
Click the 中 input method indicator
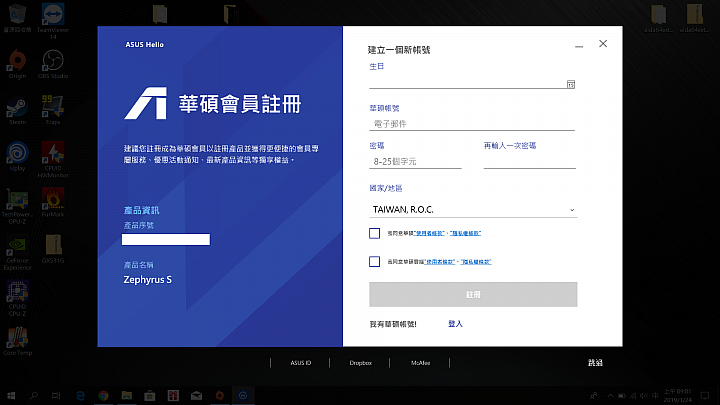(x=655, y=395)
